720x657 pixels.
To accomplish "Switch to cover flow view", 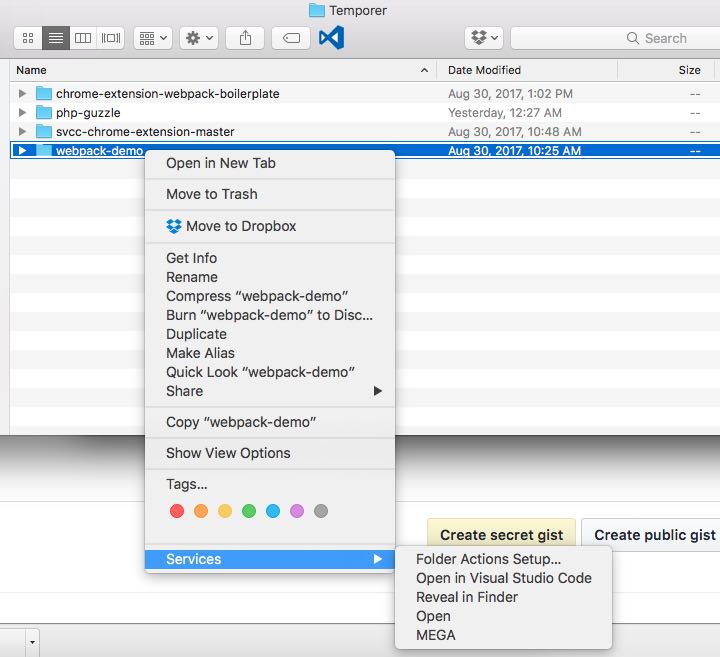I will pyautogui.click(x=111, y=38).
